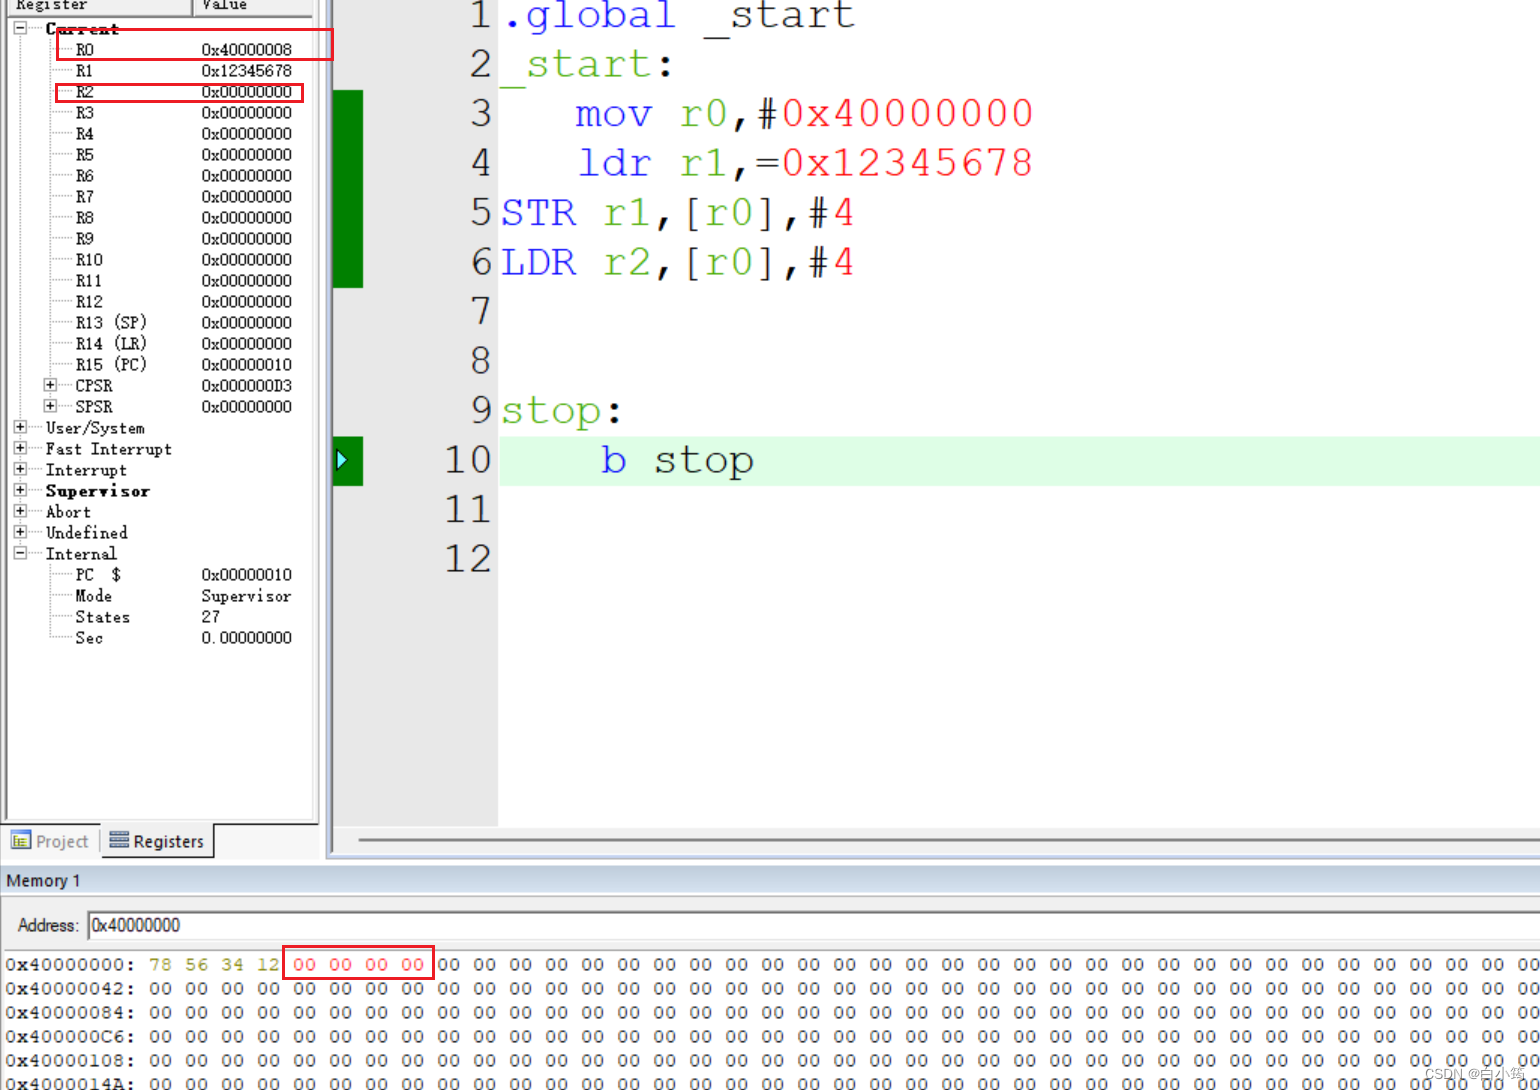The width and height of the screenshot is (1540, 1090).
Task: Switch to the Project tab
Action: click(x=50, y=841)
